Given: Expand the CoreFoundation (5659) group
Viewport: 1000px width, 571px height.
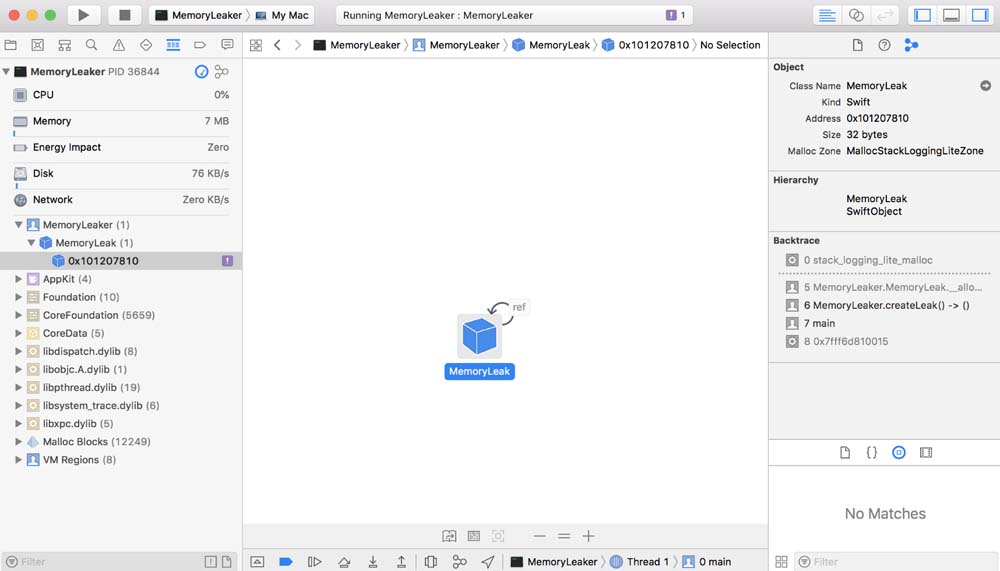Looking at the screenshot, I should click(x=19, y=315).
